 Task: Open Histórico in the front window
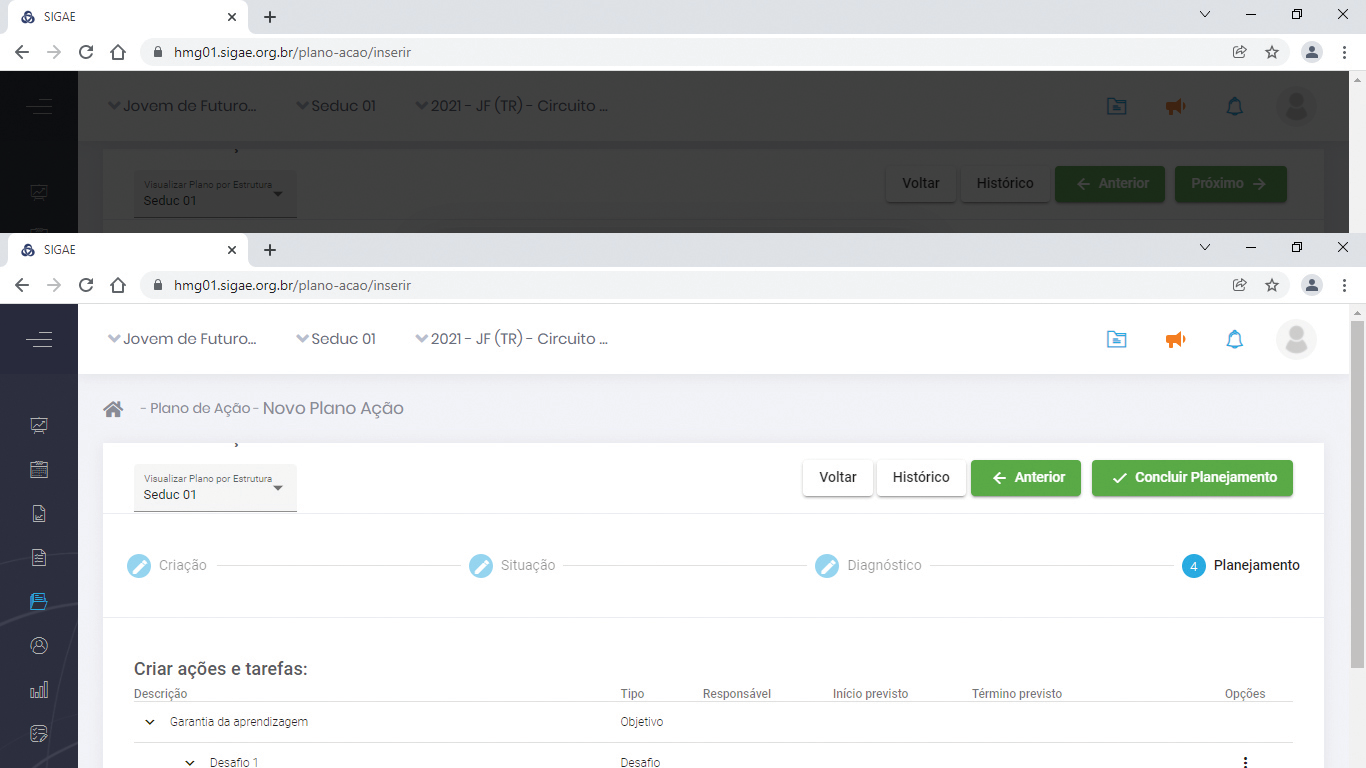(x=921, y=478)
